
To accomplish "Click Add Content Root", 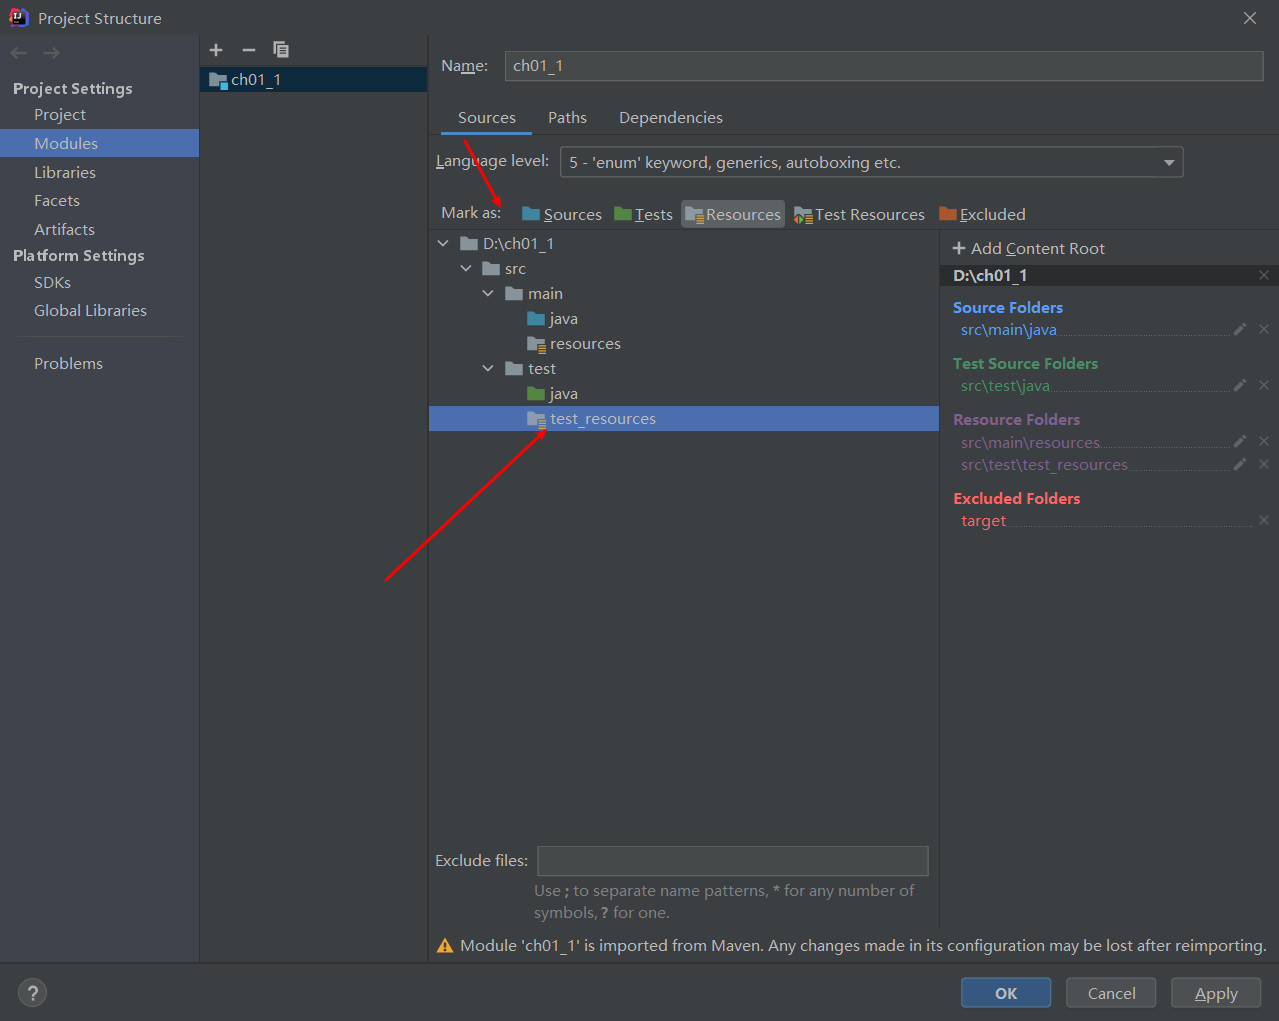I will (x=1028, y=248).
